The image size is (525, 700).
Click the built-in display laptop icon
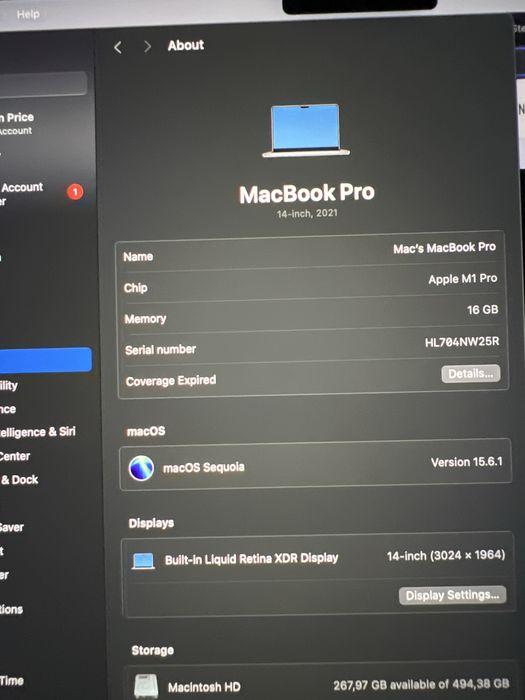tap(143, 561)
